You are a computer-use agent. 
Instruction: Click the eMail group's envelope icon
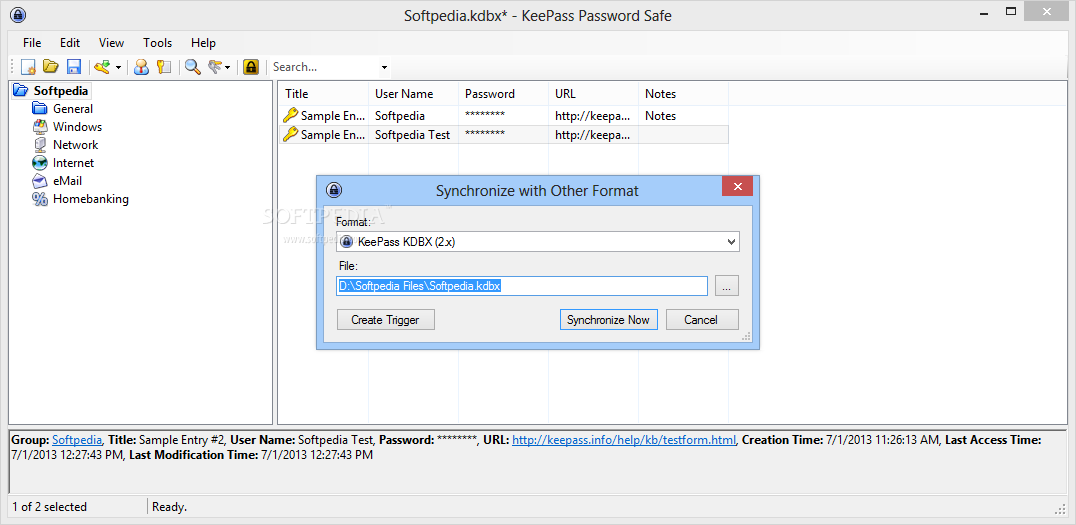(x=40, y=181)
